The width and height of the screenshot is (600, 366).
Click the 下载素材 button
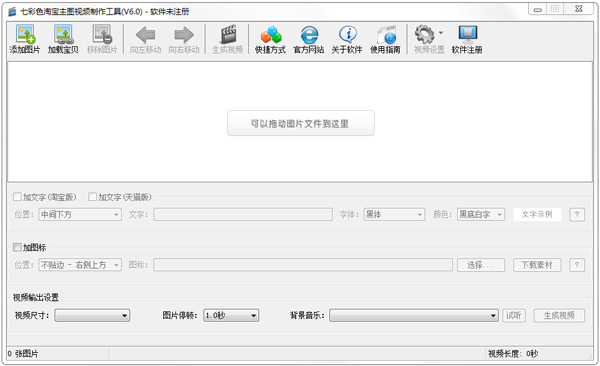537,265
